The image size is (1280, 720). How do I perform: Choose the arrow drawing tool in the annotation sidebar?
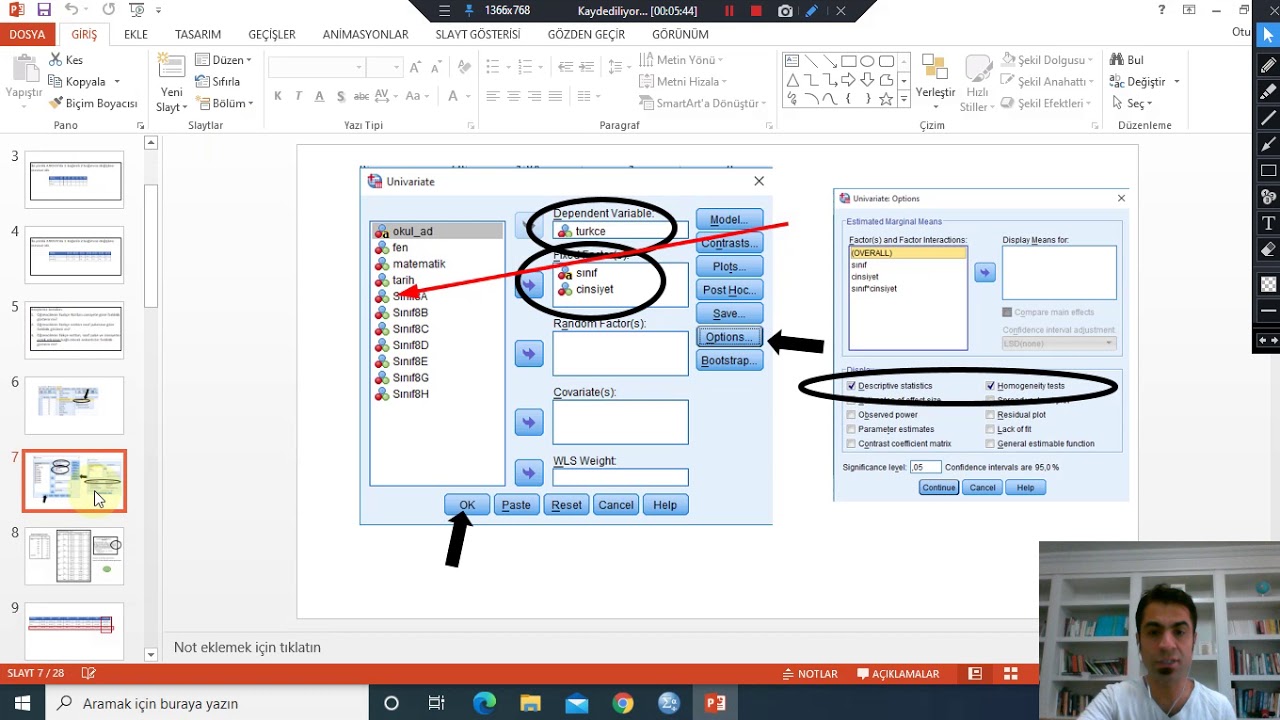tap(1268, 144)
